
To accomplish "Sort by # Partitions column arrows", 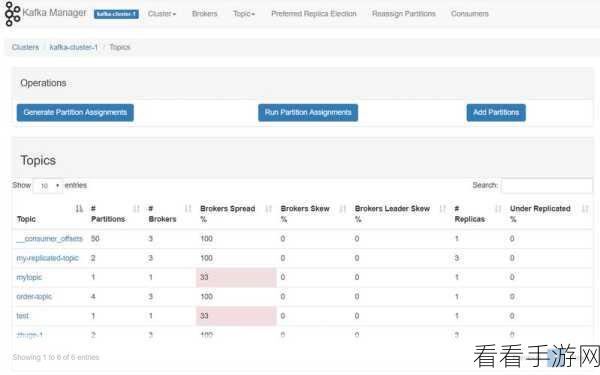I will click(x=136, y=209).
